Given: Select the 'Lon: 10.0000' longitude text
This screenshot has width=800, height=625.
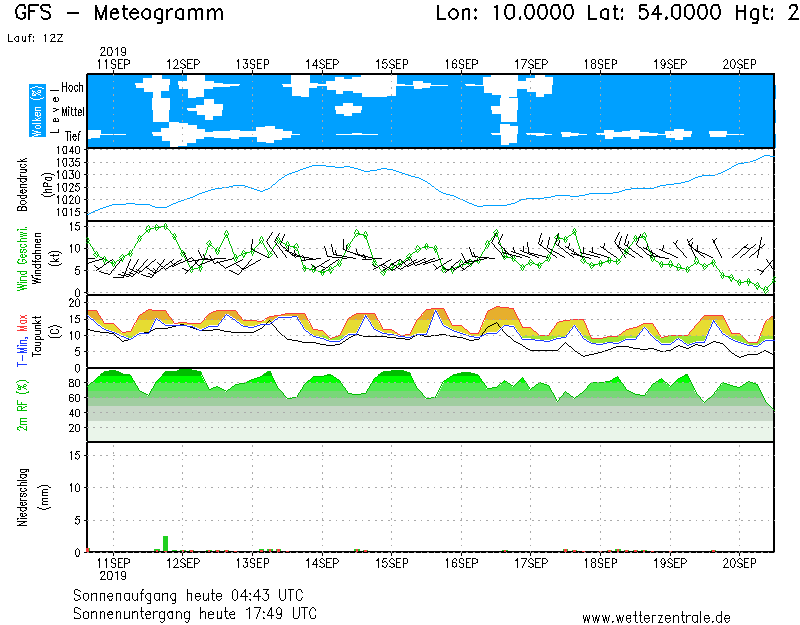Looking at the screenshot, I should 505,13.
